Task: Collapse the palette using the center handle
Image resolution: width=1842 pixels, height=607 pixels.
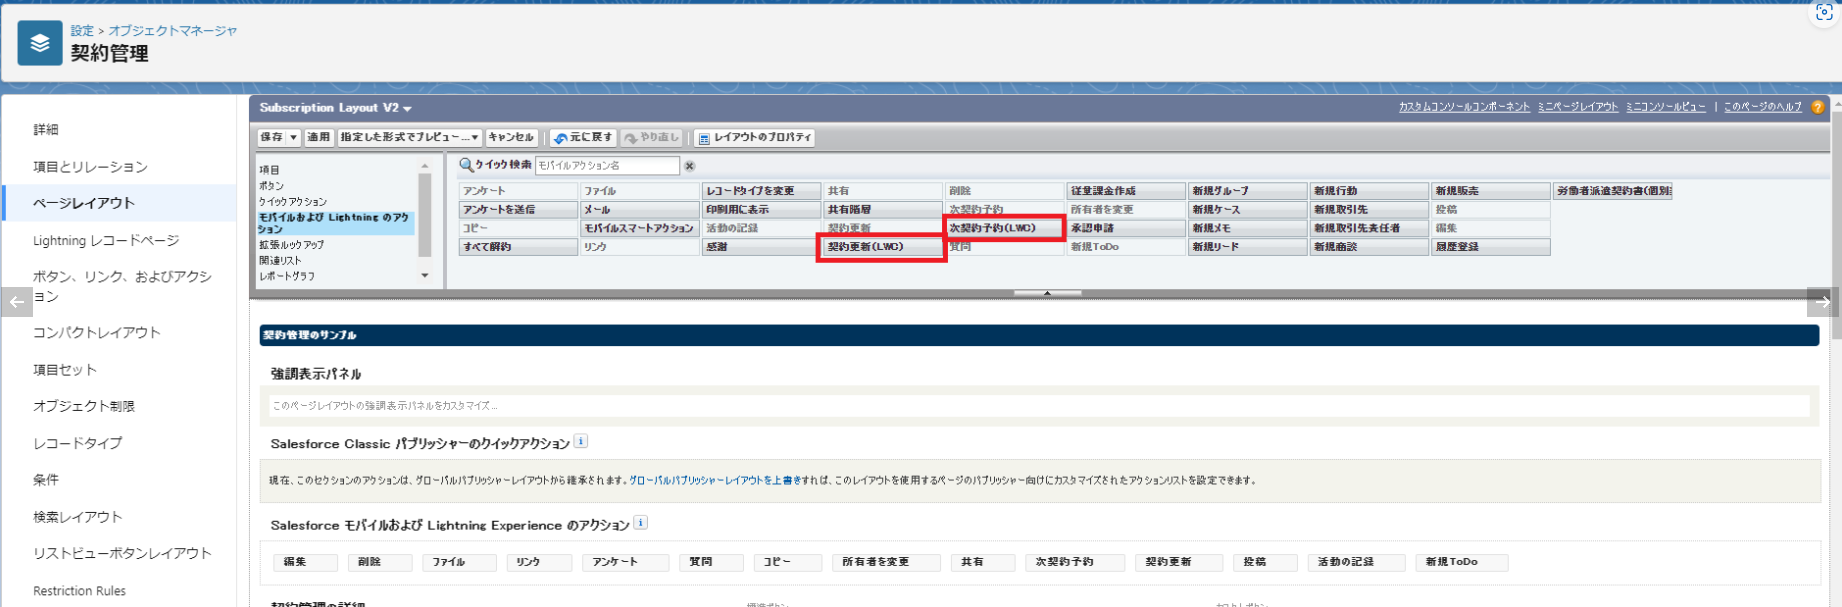Action: tap(1047, 293)
